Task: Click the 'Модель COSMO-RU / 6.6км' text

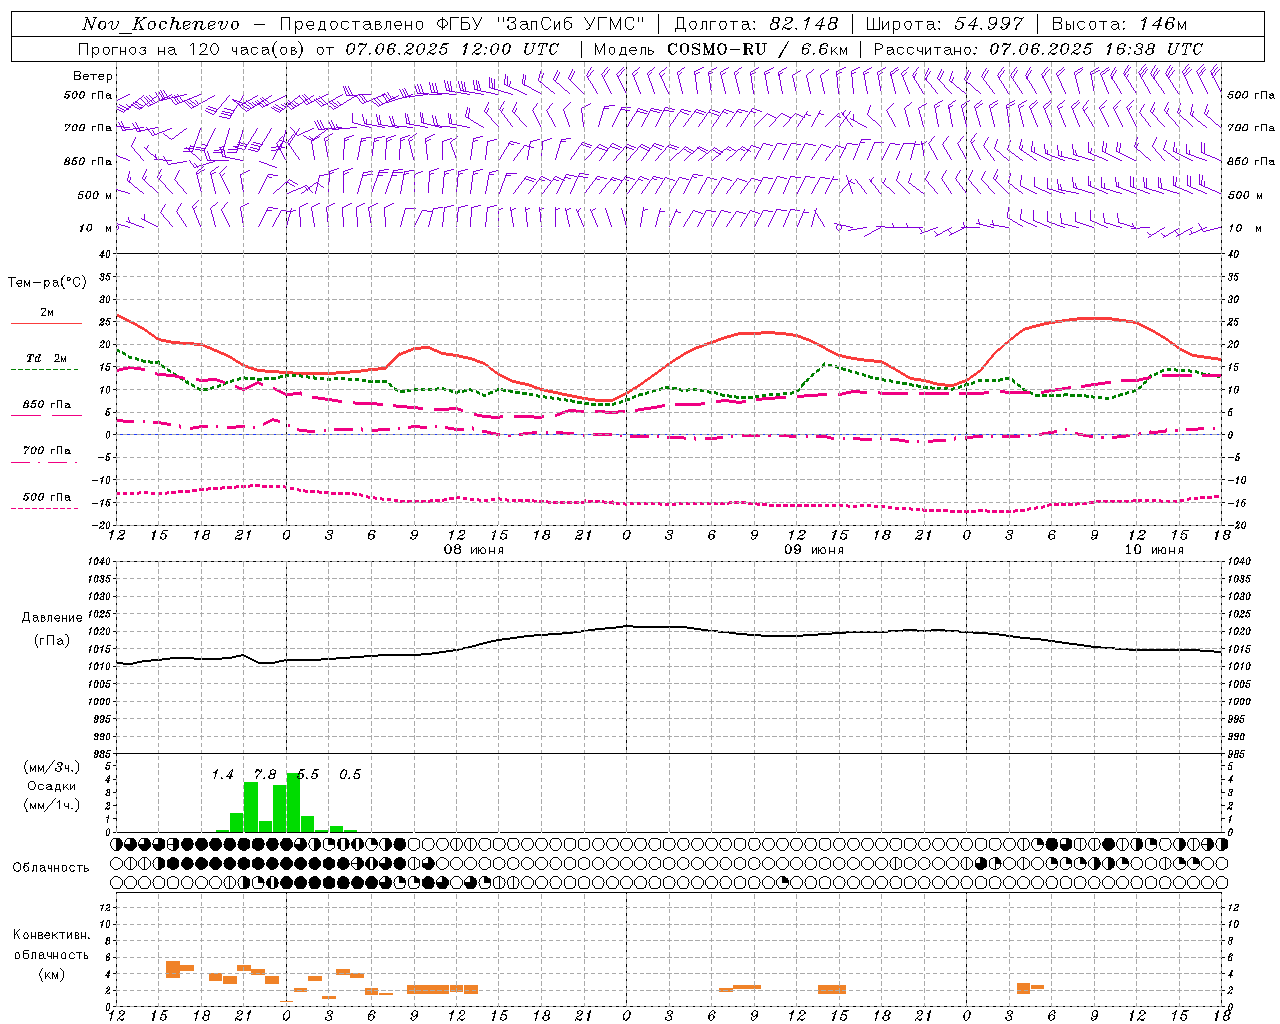Action: 721,49
